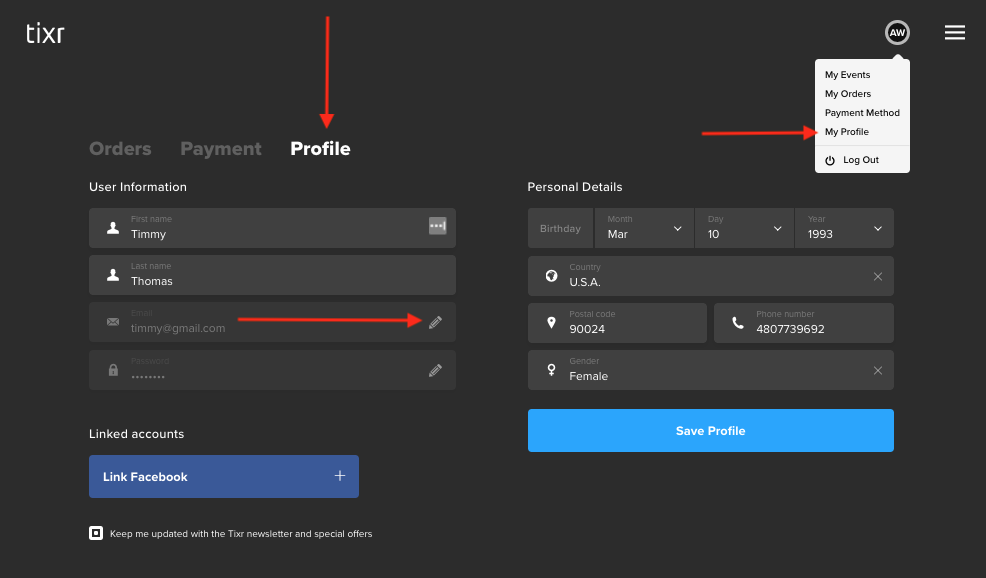This screenshot has height=578, width=986.
Task: Click the Password field with dots
Action: pos(272,370)
